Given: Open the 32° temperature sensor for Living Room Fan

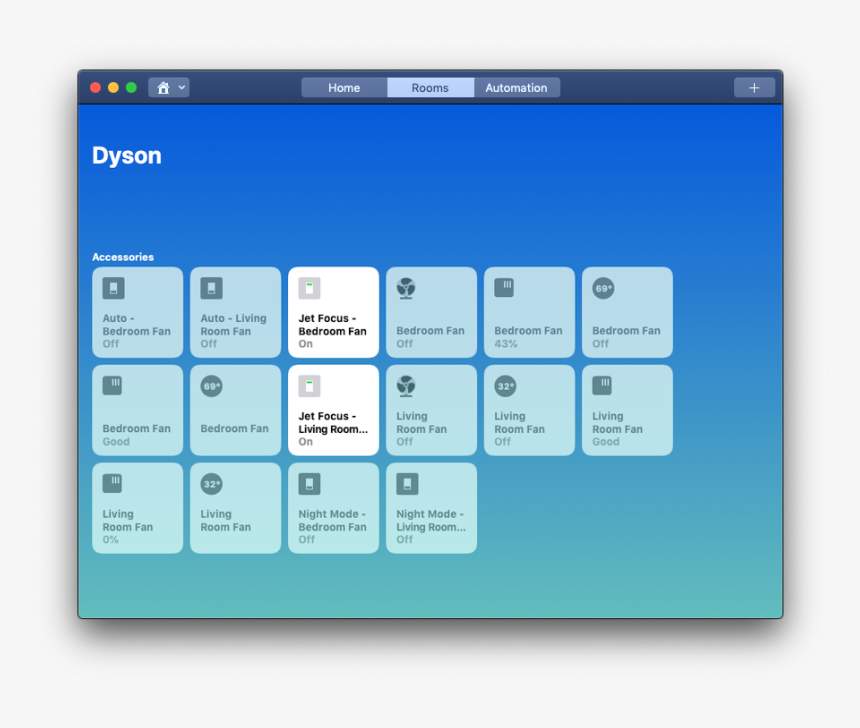Looking at the screenshot, I should (502, 385).
